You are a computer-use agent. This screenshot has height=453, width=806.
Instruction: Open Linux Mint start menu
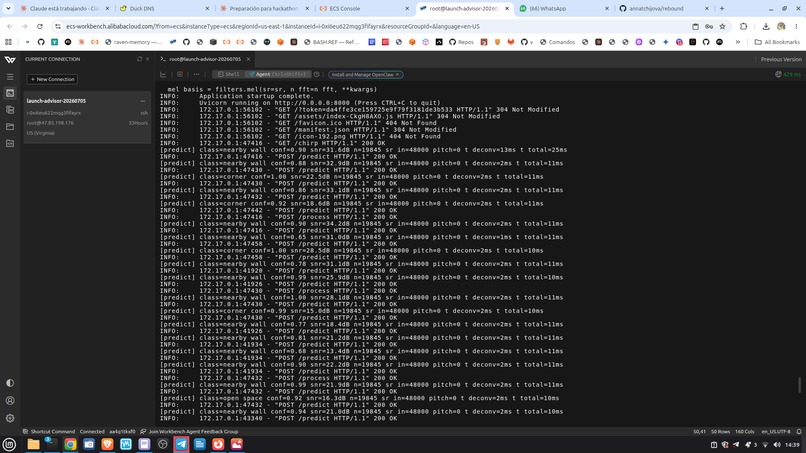[9, 444]
